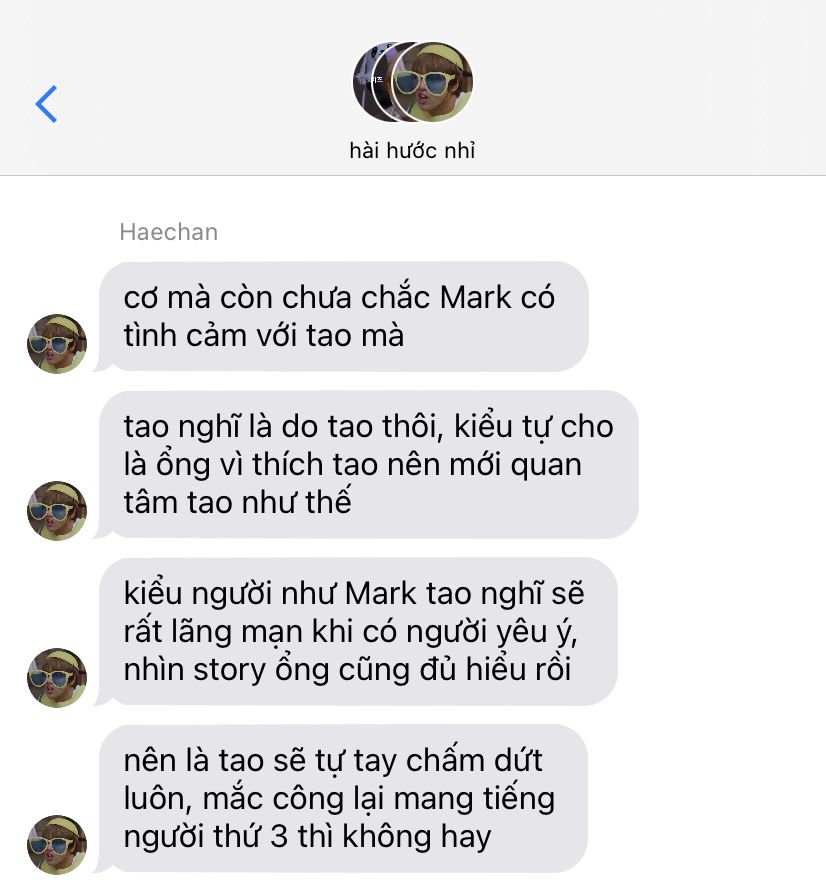826x882 pixels.
Task: Select message starting 'tao nghĩ là do tao thôi'
Action: click(369, 465)
